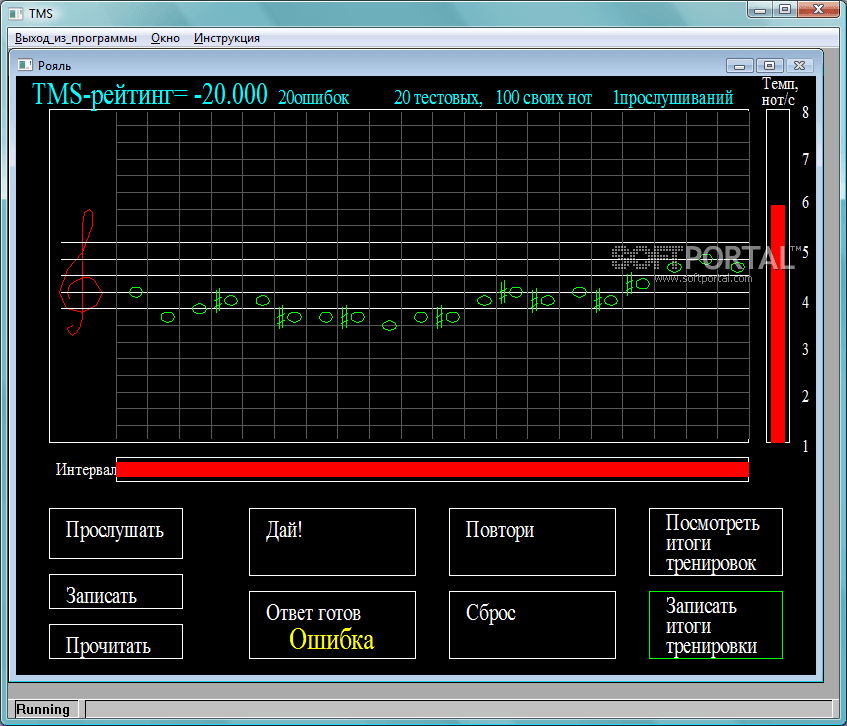The width and height of the screenshot is (847, 726).
Task: Minimize the Рояль child window
Action: click(x=740, y=66)
